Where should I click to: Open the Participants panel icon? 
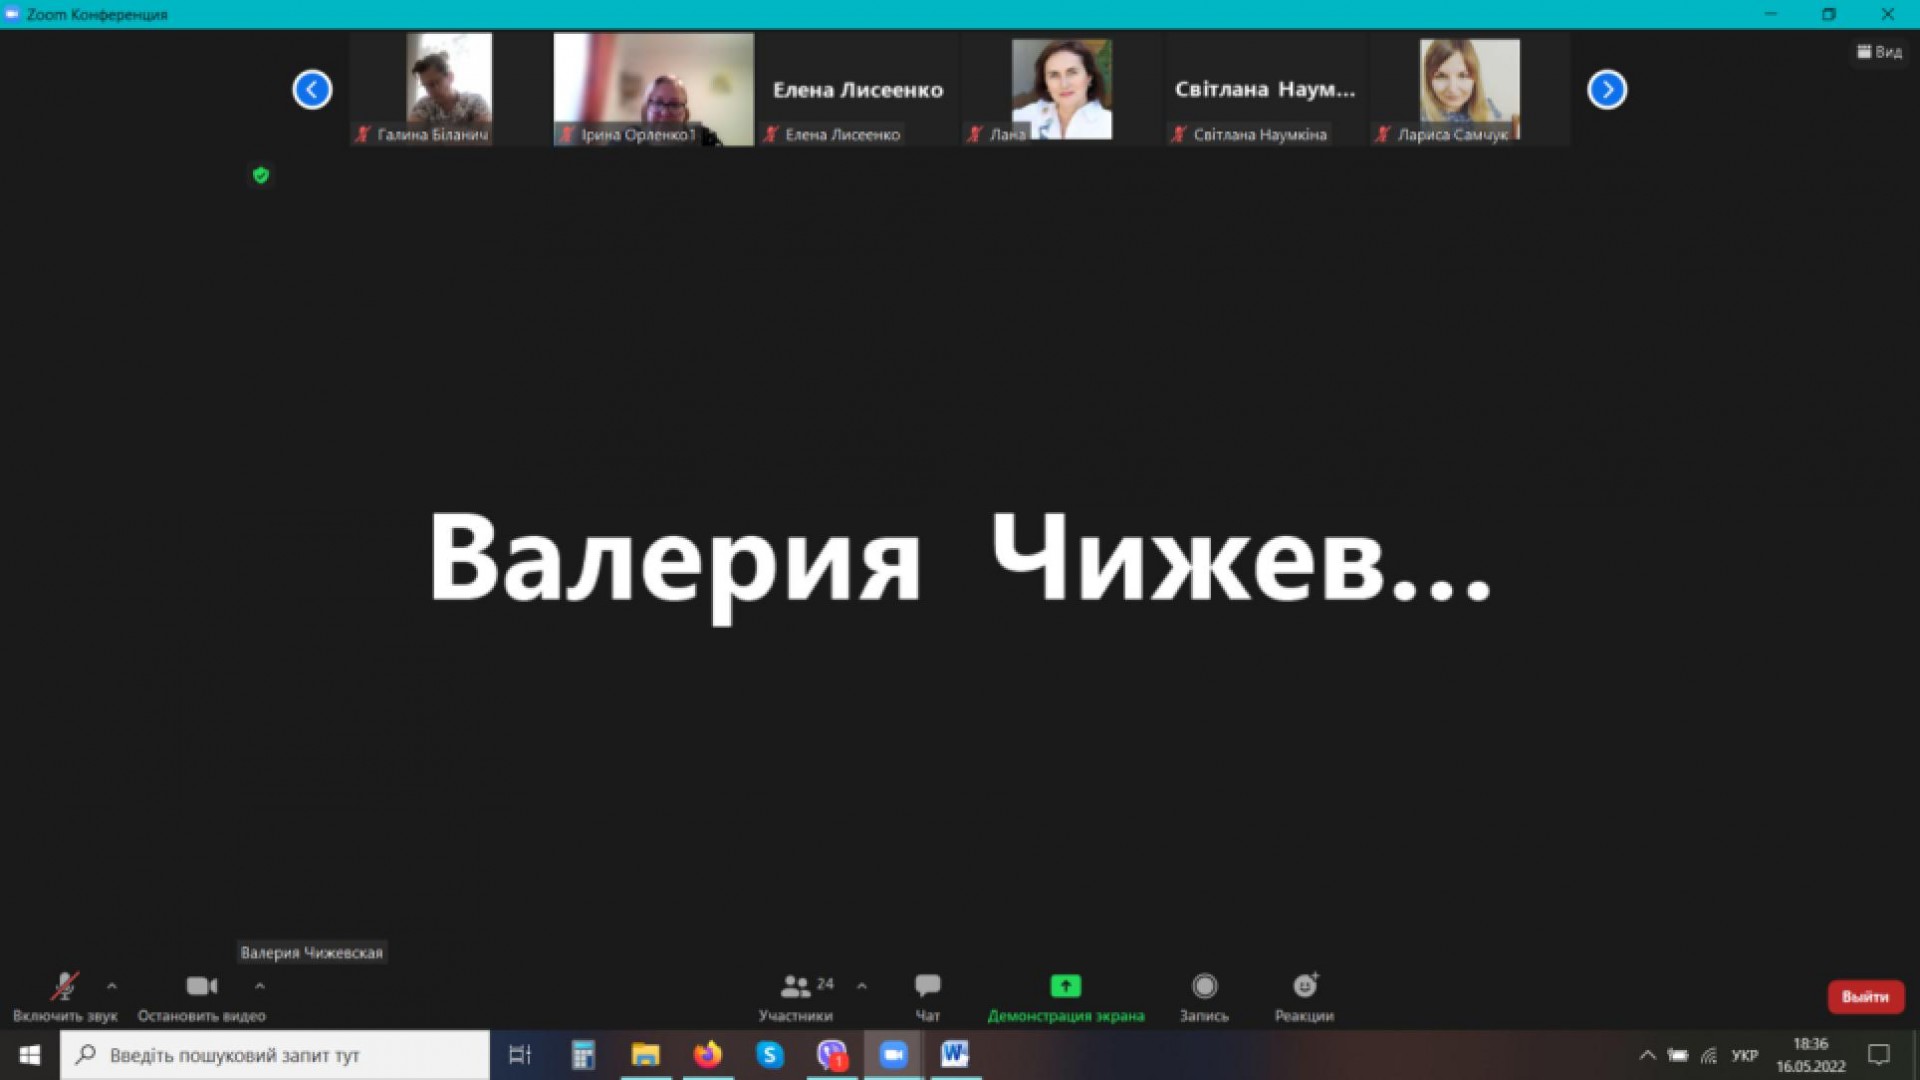(x=796, y=987)
